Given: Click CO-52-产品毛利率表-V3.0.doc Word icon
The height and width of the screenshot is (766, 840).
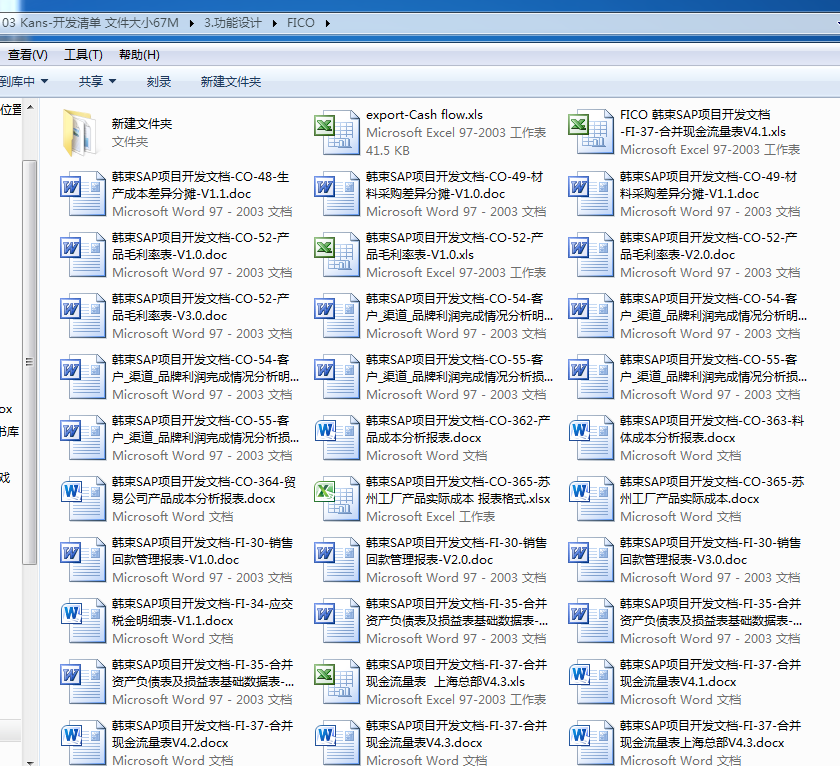Looking at the screenshot, I should click(82, 316).
